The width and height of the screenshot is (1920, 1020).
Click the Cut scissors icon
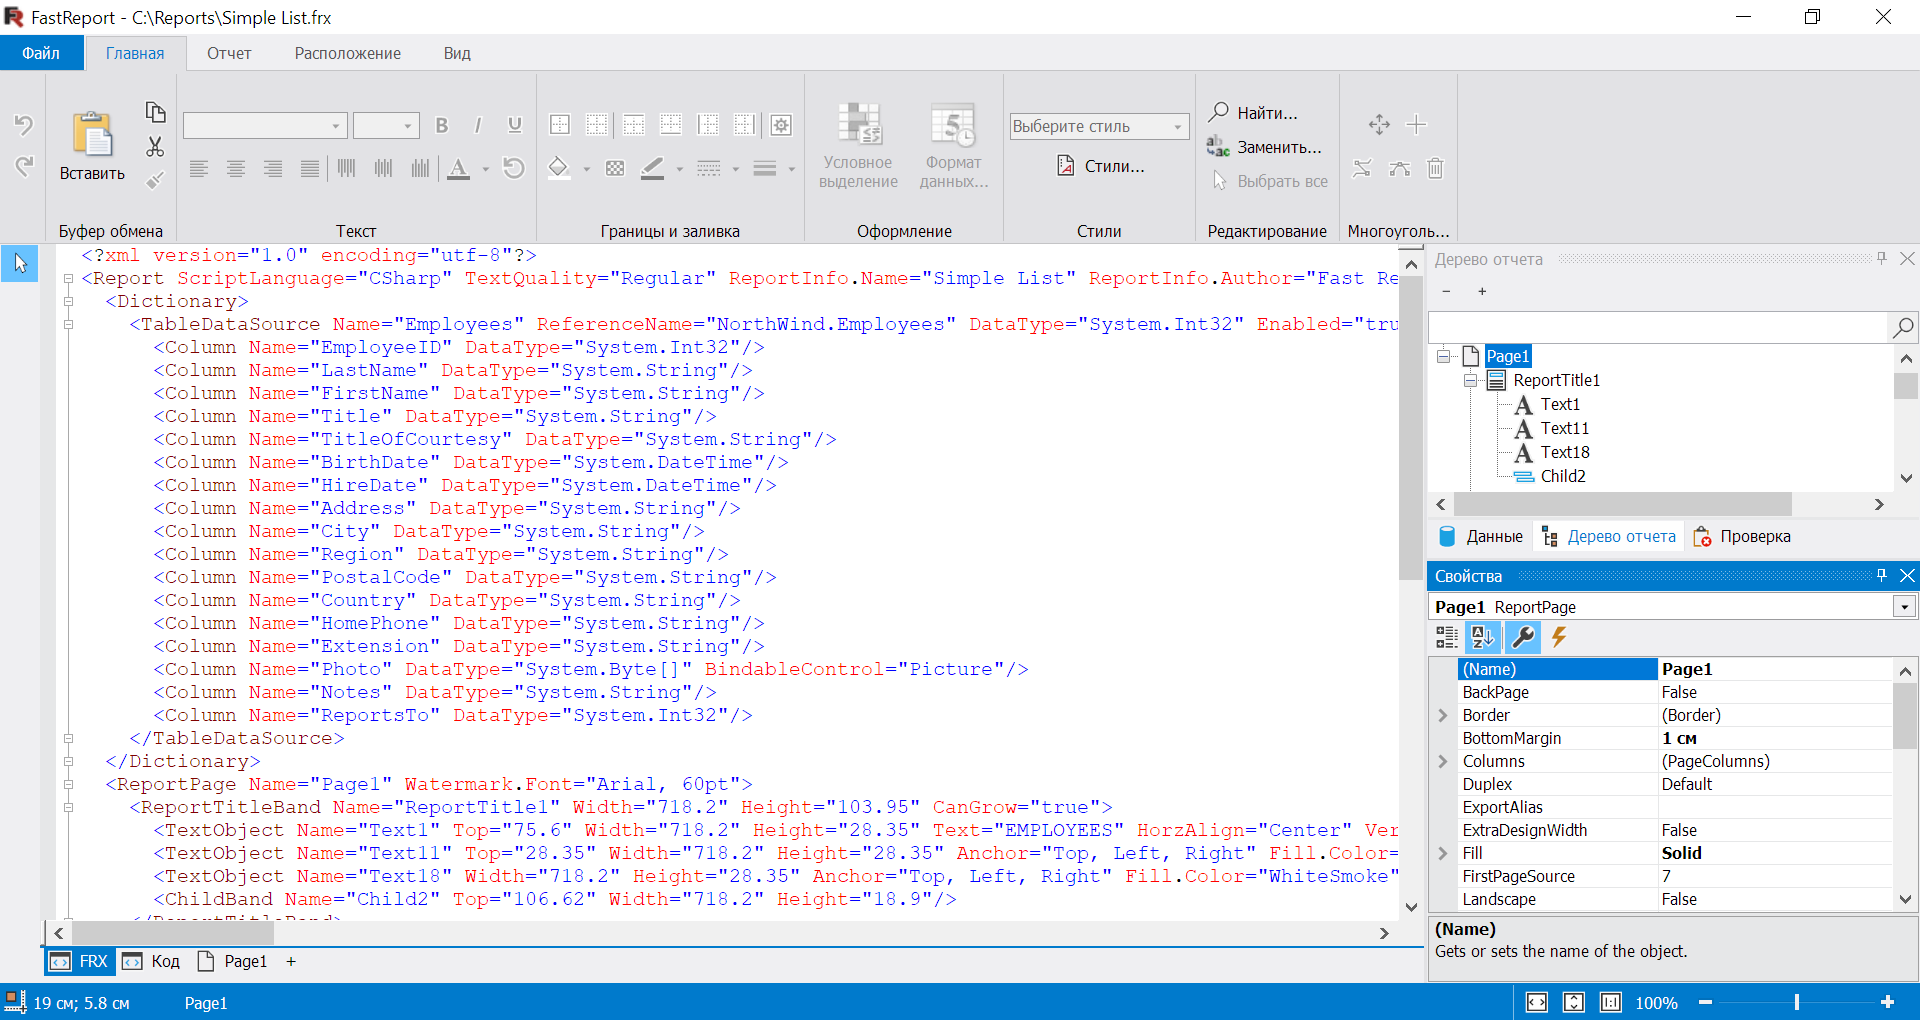click(x=155, y=146)
